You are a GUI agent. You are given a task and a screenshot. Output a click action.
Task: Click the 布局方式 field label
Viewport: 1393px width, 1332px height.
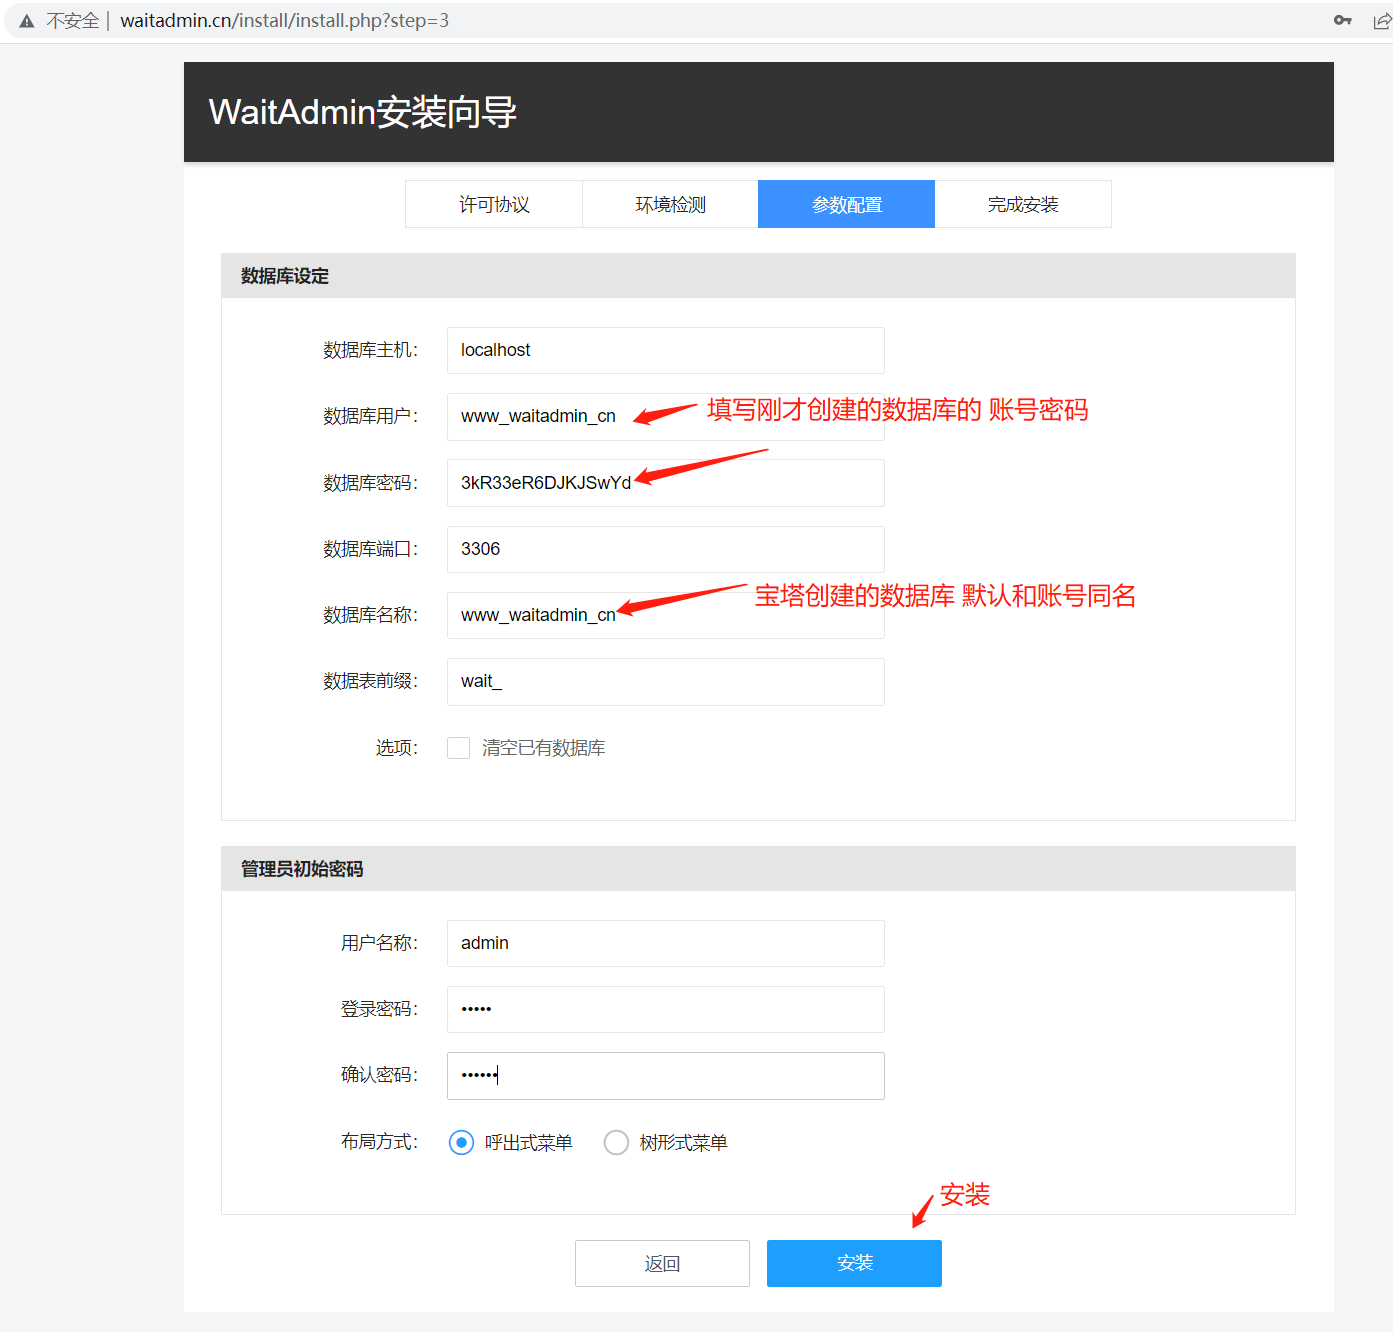click(379, 1142)
